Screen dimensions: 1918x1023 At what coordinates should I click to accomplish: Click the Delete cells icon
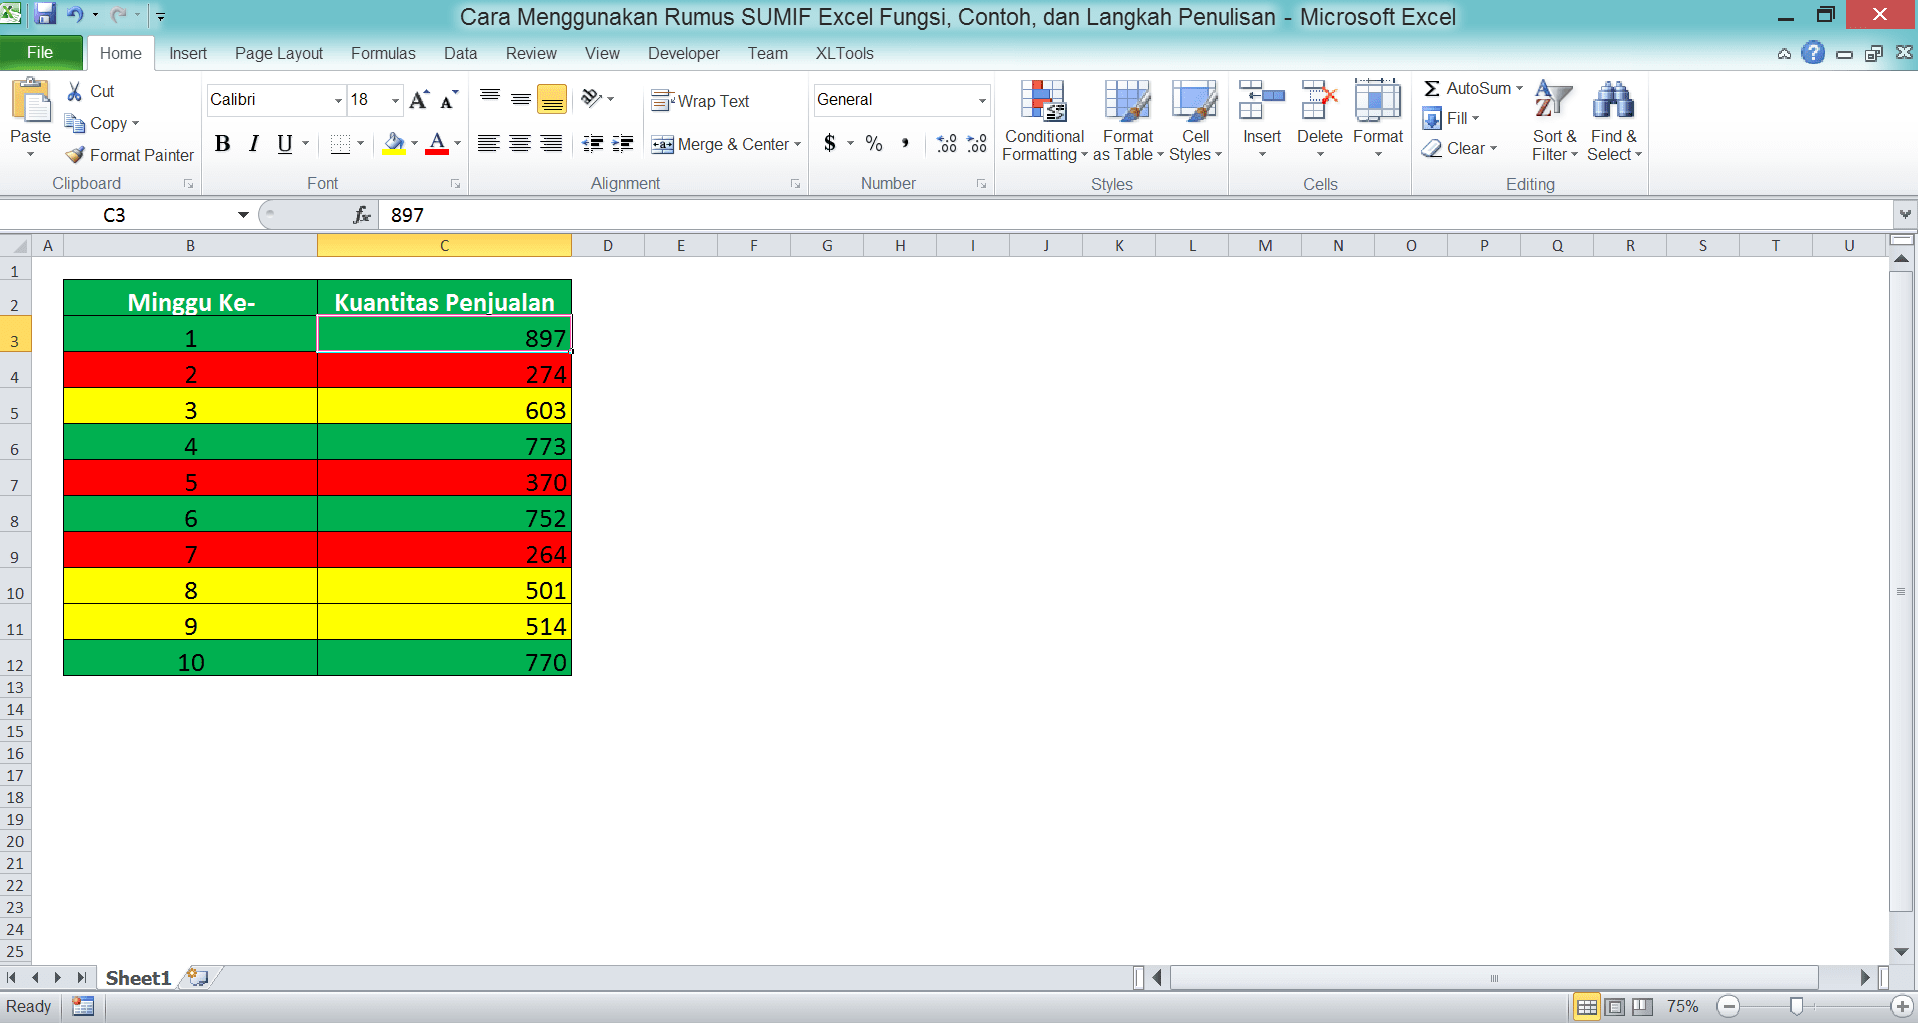(1319, 101)
